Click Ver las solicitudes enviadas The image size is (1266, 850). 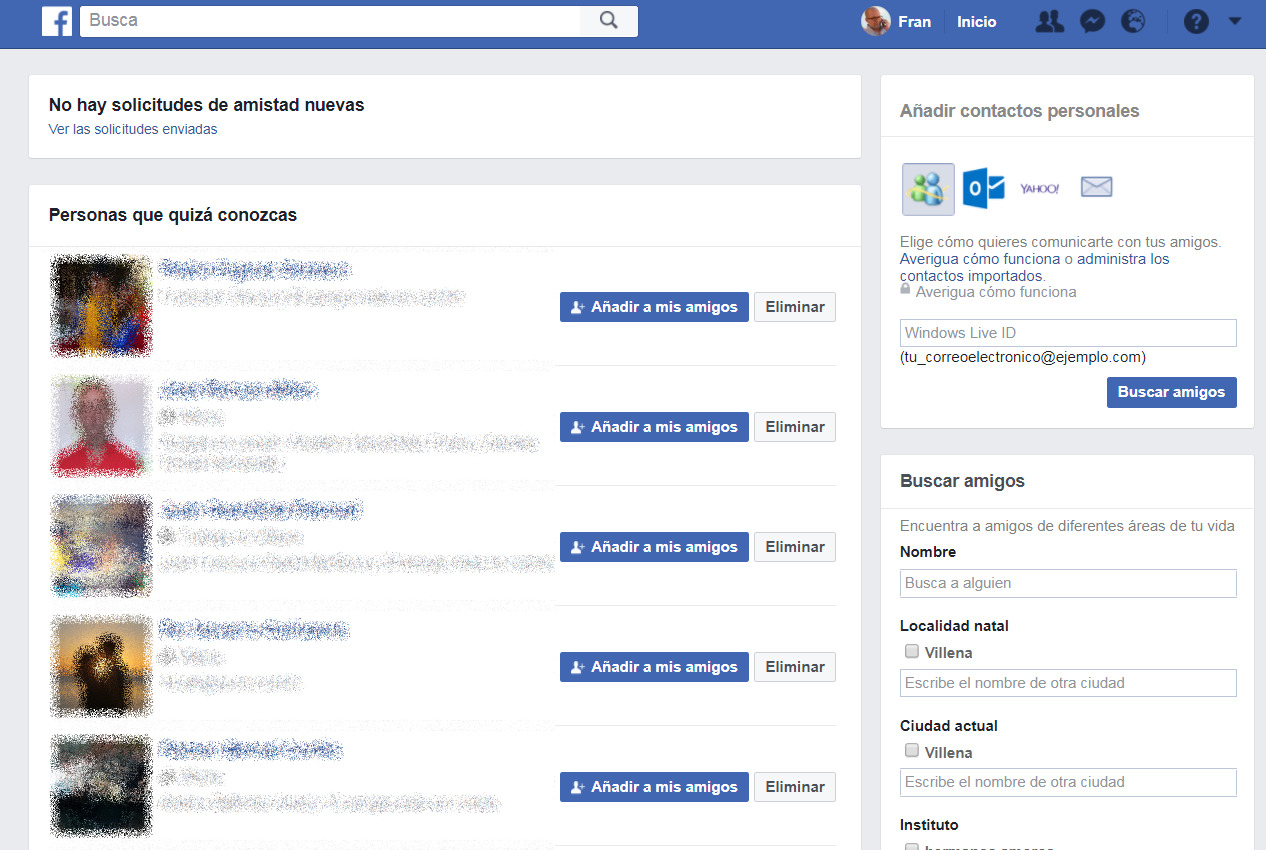(132, 129)
